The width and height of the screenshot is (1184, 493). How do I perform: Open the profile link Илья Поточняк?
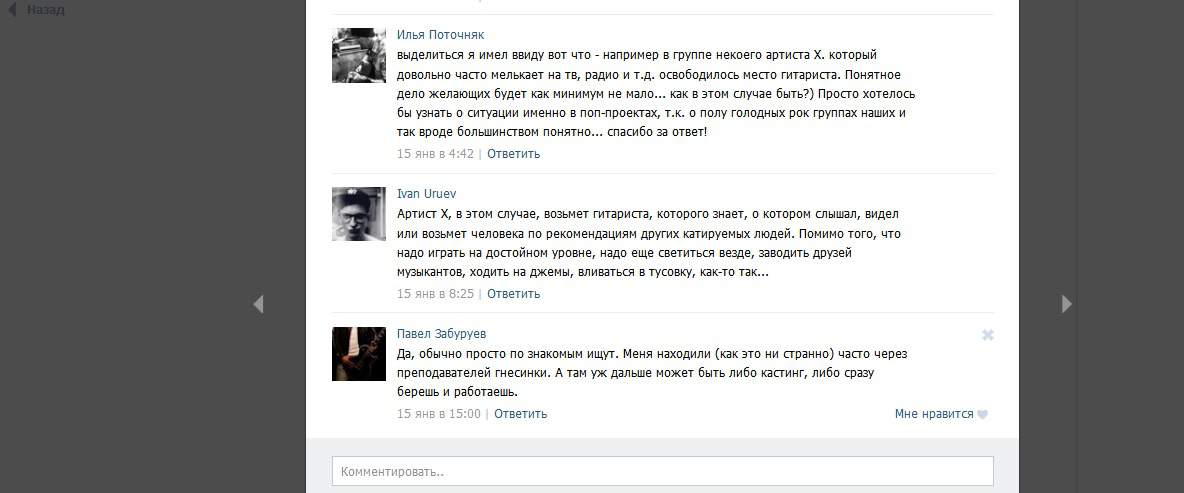click(440, 35)
